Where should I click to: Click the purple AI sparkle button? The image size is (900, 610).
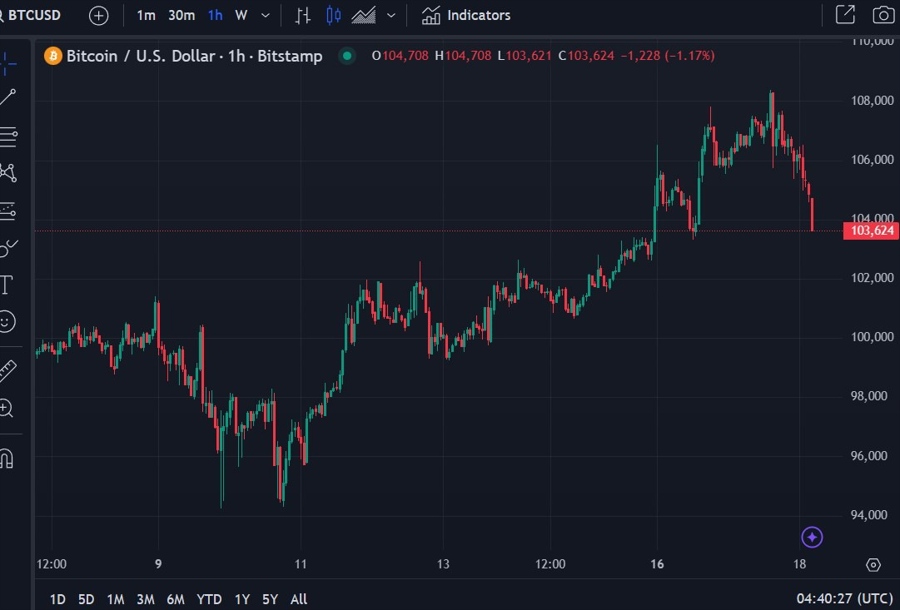point(812,537)
